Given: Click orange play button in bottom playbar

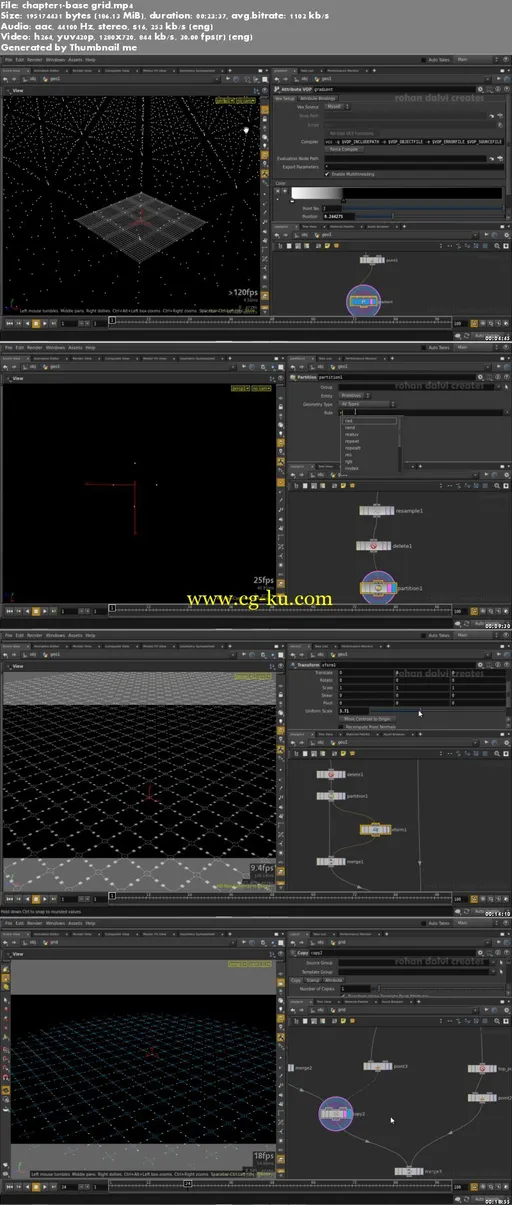Looking at the screenshot, I should [x=36, y=1185].
